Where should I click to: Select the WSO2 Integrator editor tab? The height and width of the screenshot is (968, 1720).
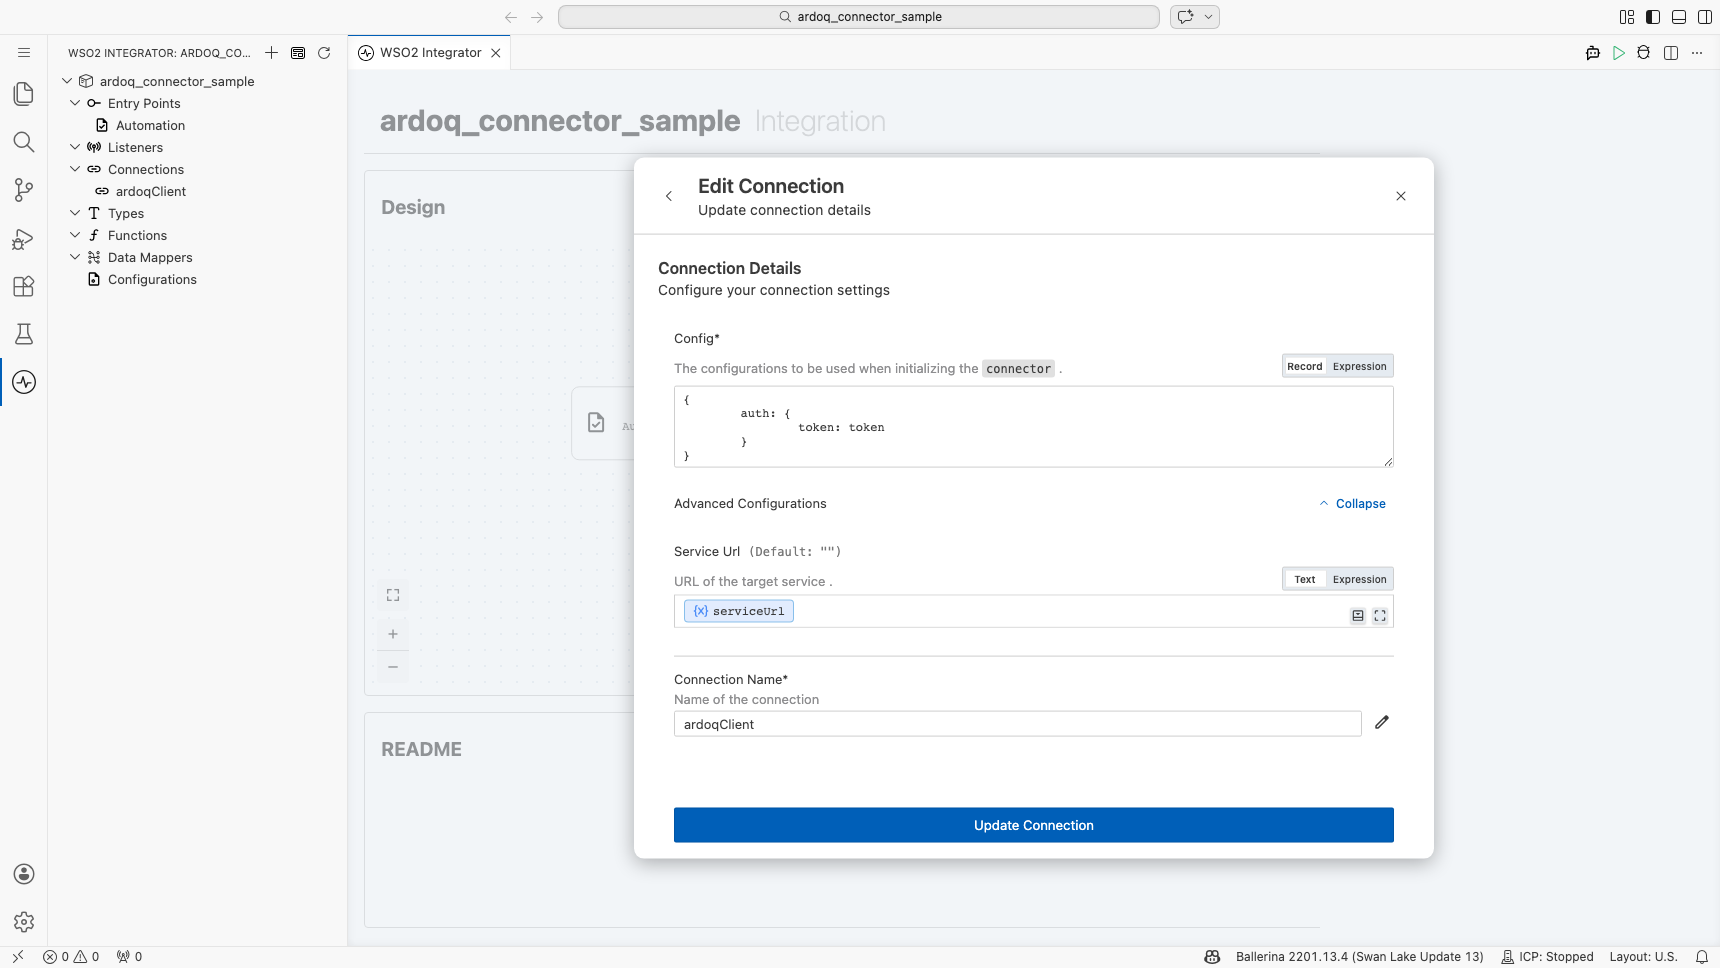click(430, 53)
